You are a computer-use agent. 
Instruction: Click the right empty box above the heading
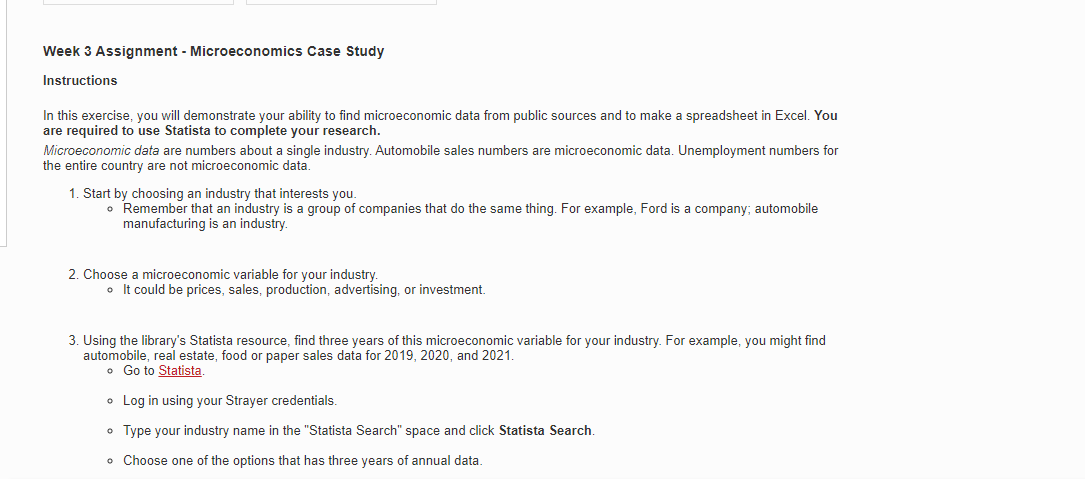pos(342,2)
